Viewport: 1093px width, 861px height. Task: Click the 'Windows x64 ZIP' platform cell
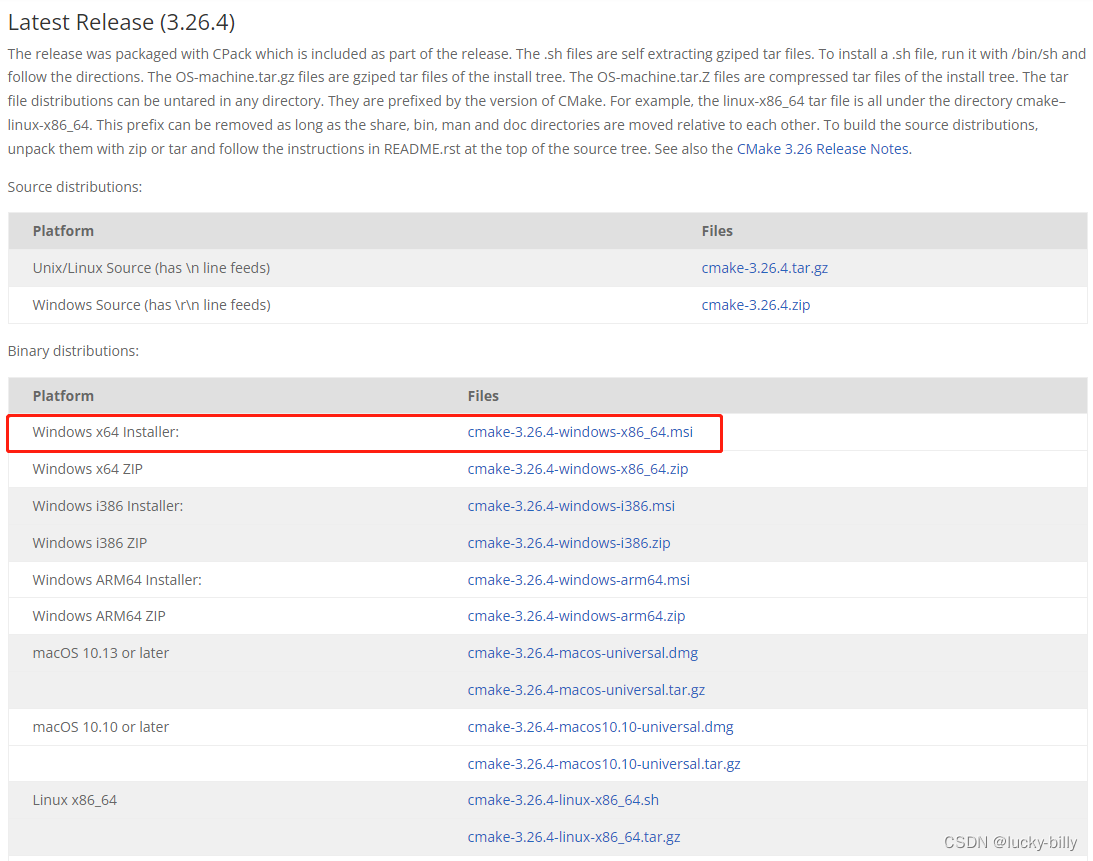tap(87, 469)
